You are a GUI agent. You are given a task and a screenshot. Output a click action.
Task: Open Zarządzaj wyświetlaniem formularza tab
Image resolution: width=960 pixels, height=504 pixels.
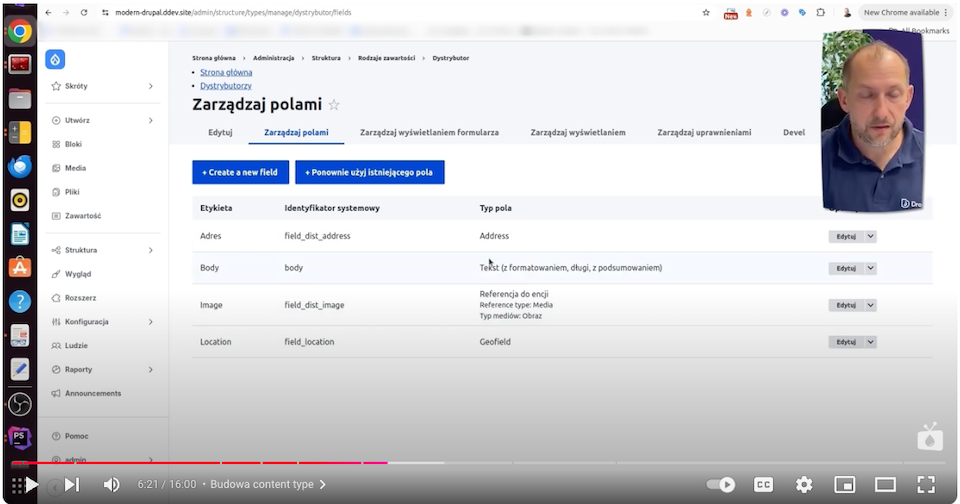[429, 132]
